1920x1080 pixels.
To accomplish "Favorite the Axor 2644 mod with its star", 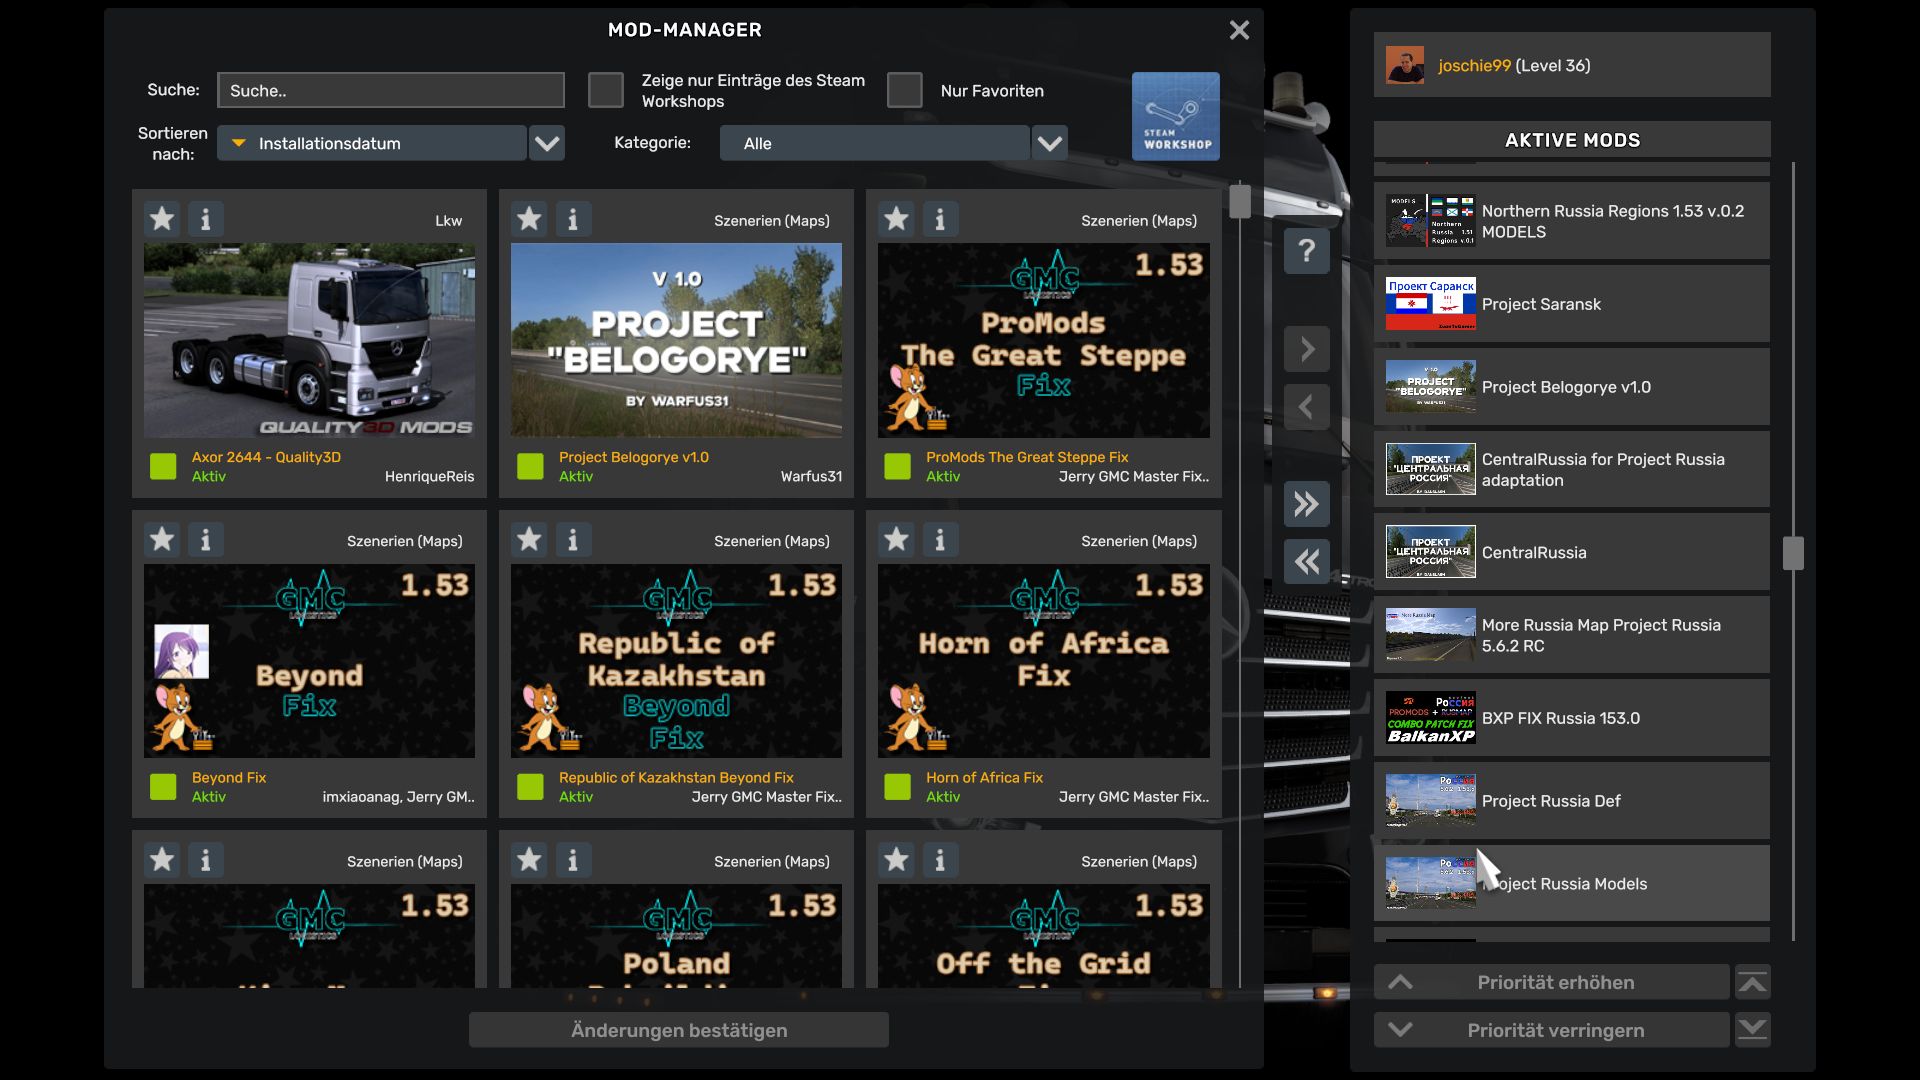I will click(162, 219).
